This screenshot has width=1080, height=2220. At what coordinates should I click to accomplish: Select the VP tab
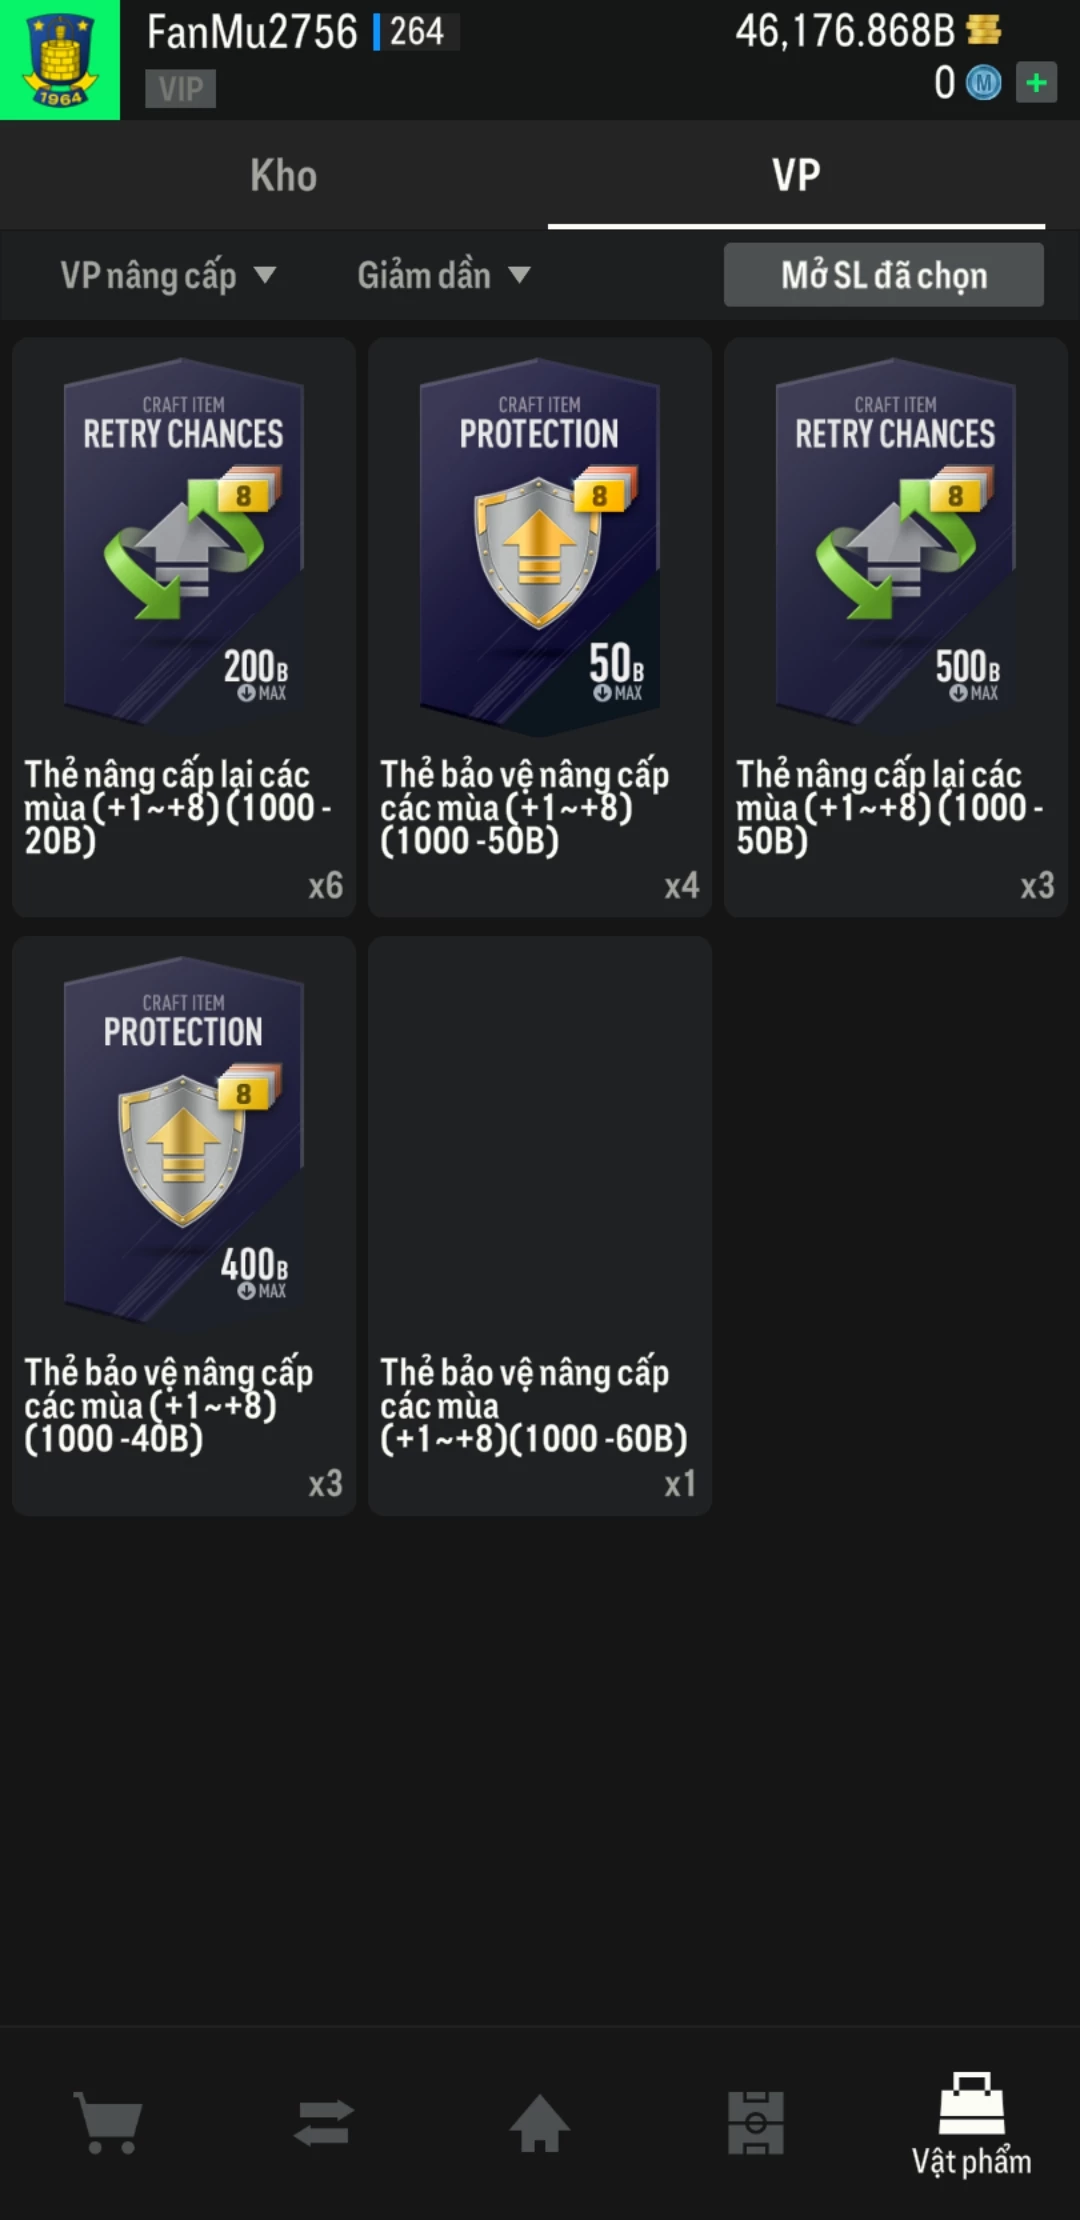pyautogui.click(x=796, y=176)
